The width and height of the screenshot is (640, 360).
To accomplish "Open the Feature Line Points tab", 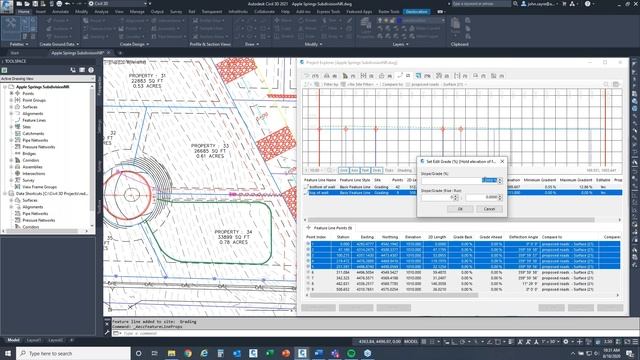I will [330, 228].
